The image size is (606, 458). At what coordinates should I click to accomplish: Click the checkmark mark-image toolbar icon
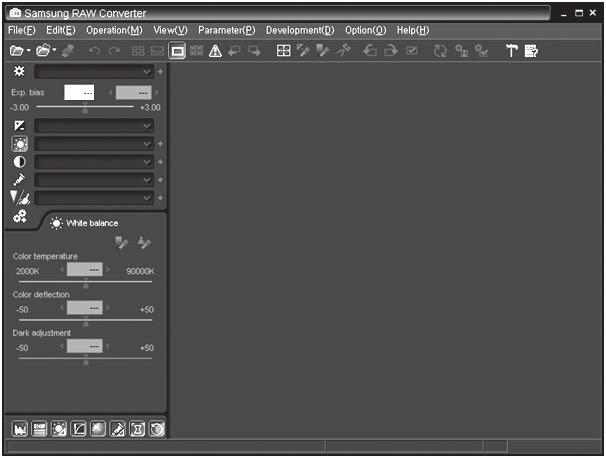(x=412, y=51)
